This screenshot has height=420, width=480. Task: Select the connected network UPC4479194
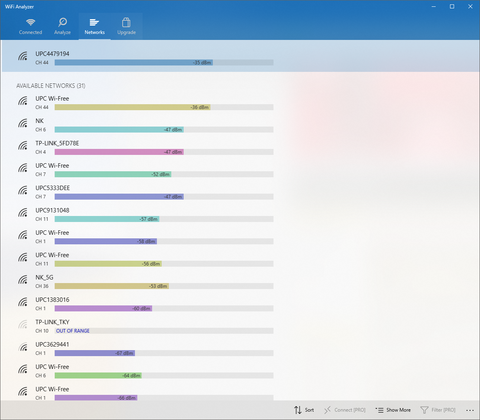53,54
